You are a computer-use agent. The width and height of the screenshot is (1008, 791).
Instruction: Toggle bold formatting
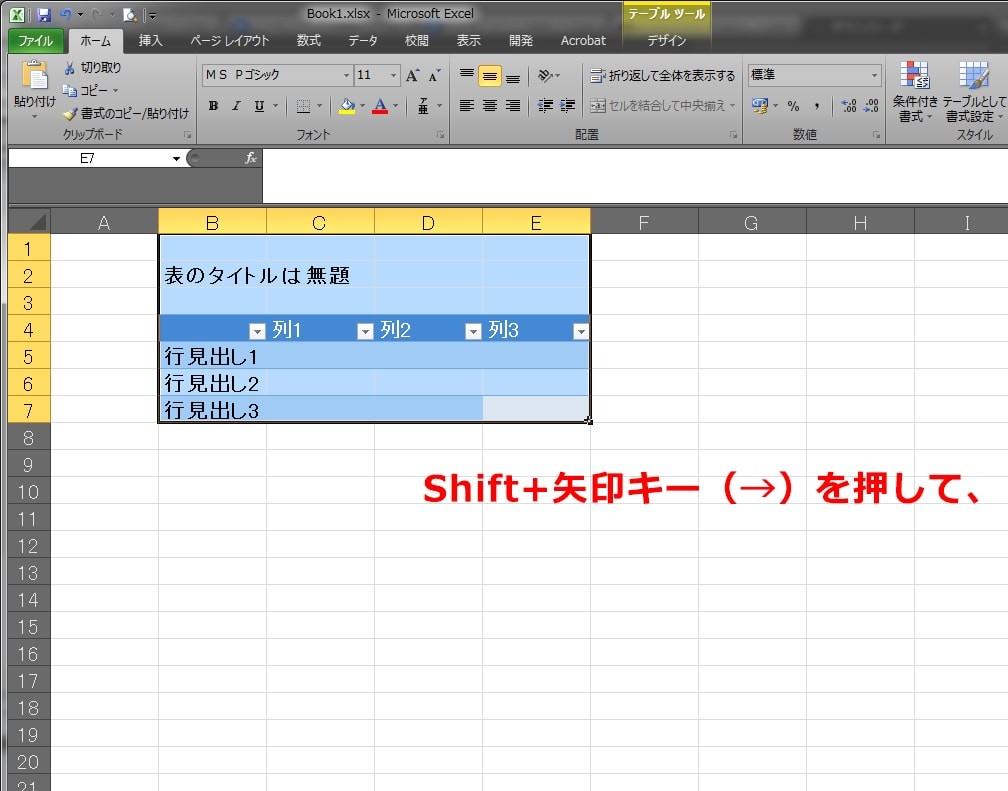click(x=213, y=105)
